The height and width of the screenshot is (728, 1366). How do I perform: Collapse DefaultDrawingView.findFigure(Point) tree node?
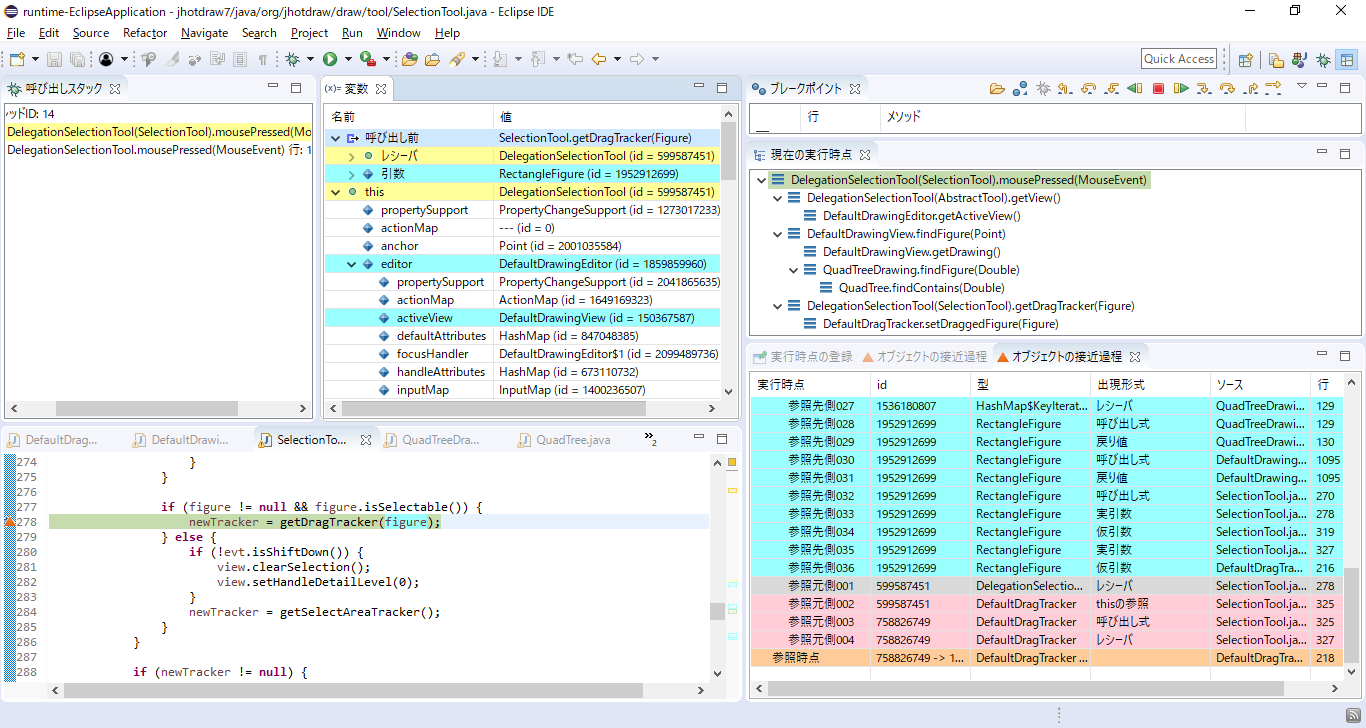pos(778,234)
